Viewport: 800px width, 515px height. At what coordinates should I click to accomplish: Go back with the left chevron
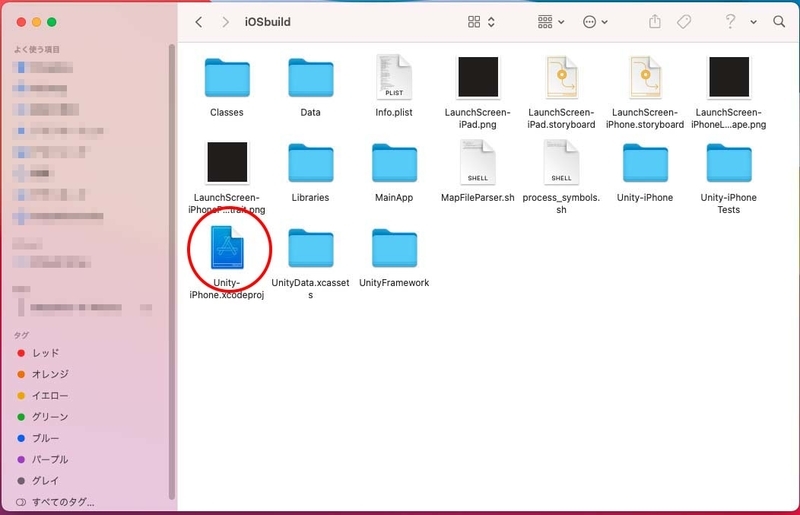pyautogui.click(x=199, y=22)
